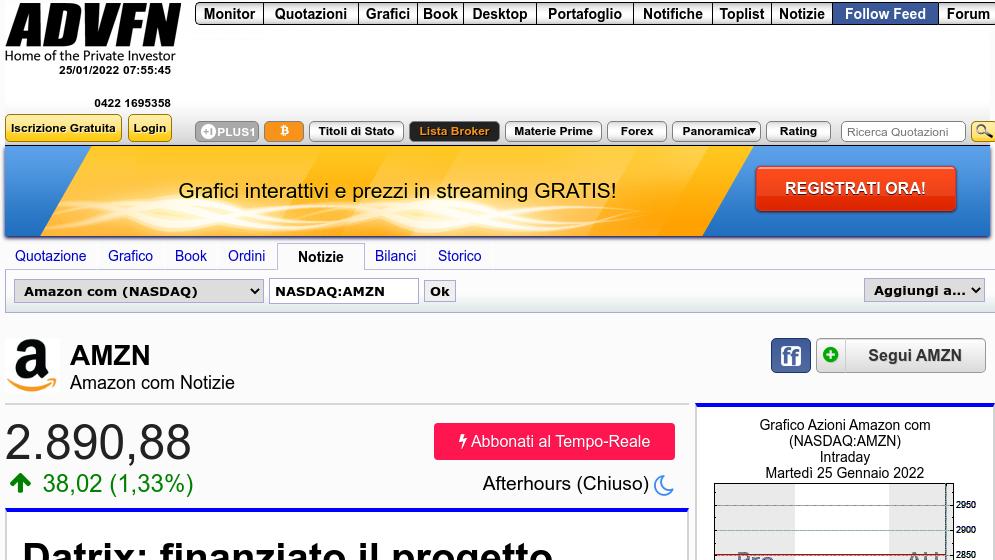
Task: Open the Lista Broker button
Action: [x=454, y=131]
